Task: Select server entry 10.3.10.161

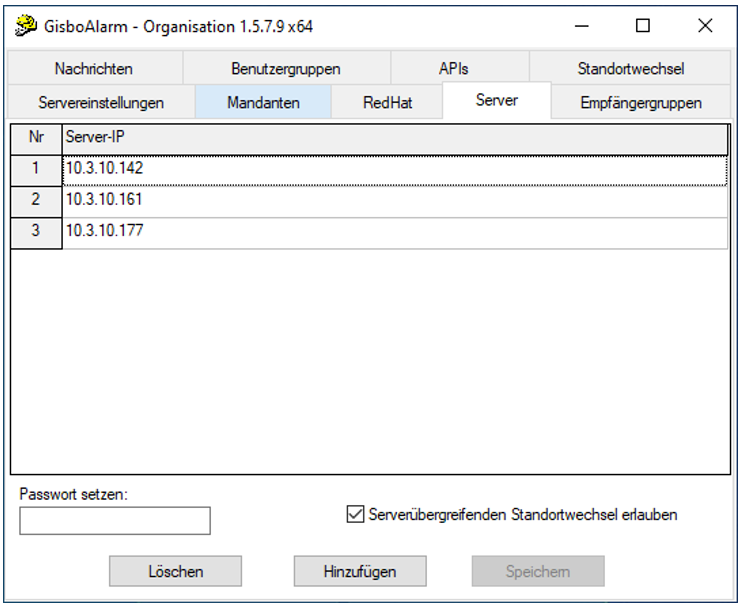Action: [395, 202]
